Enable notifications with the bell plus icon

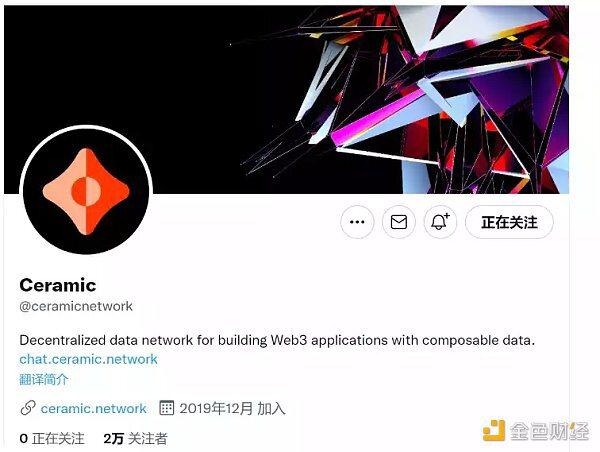440,222
